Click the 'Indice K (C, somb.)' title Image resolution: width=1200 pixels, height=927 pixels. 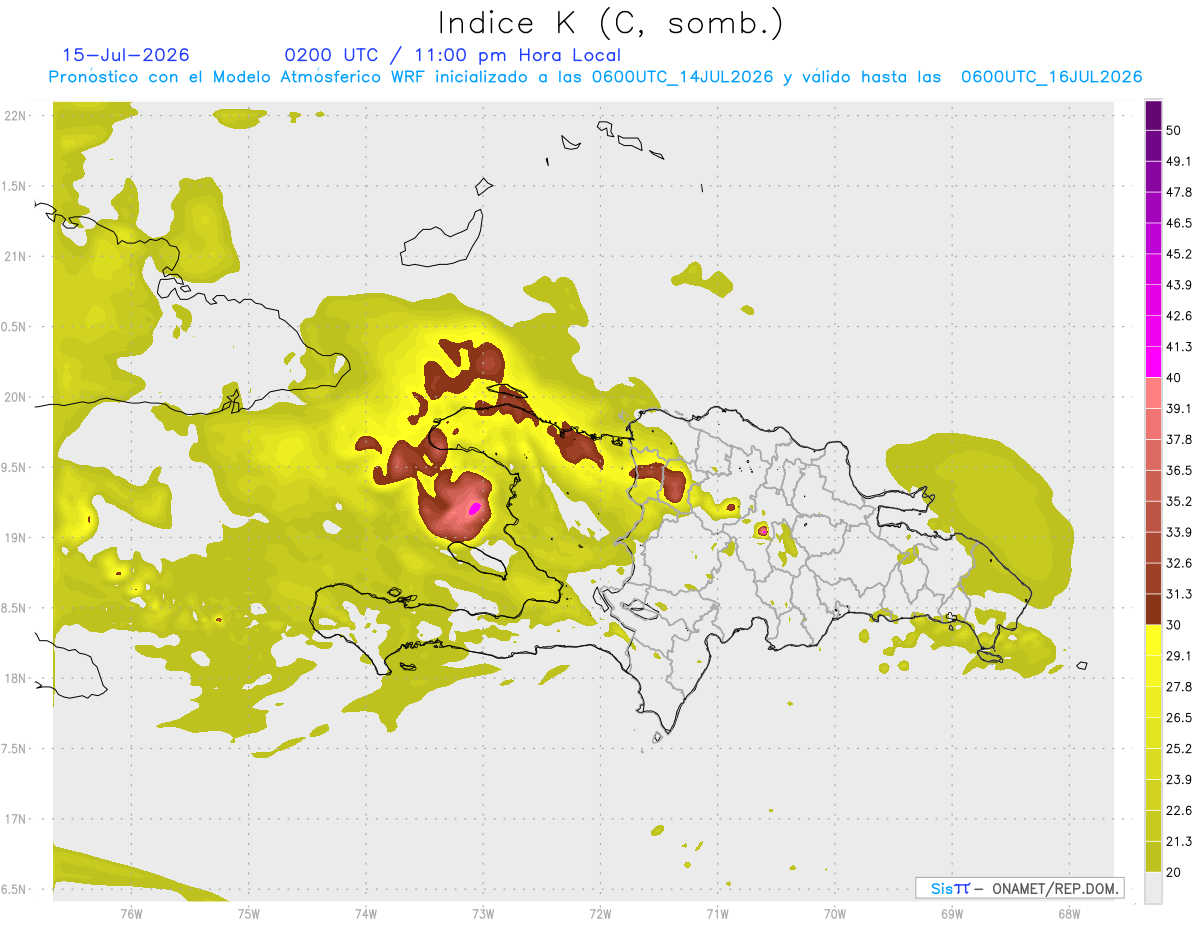[611, 22]
